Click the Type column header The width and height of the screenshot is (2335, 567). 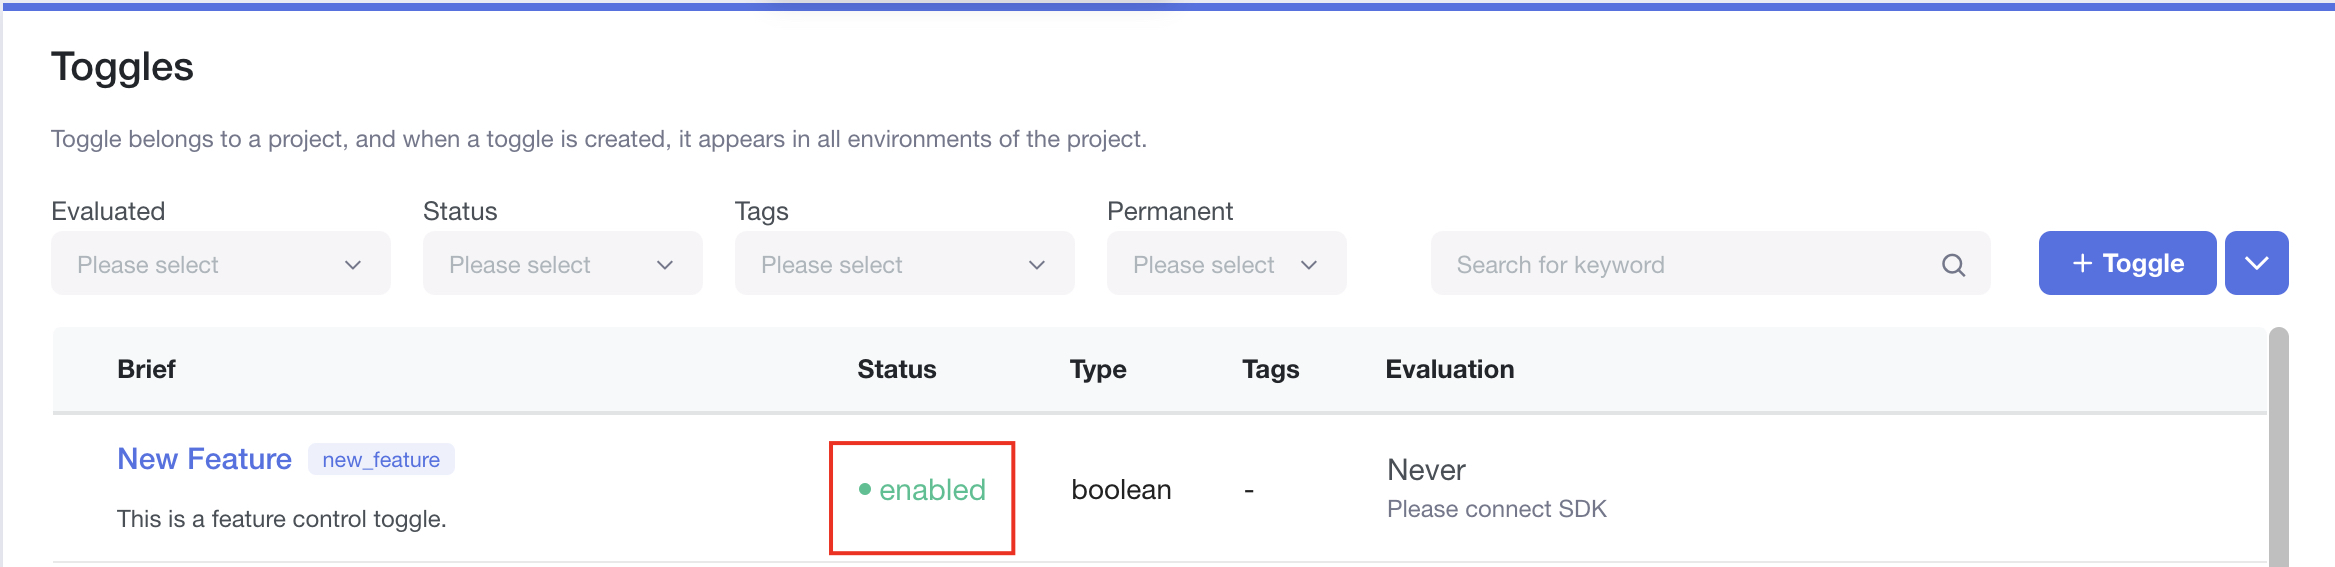(x=1097, y=369)
